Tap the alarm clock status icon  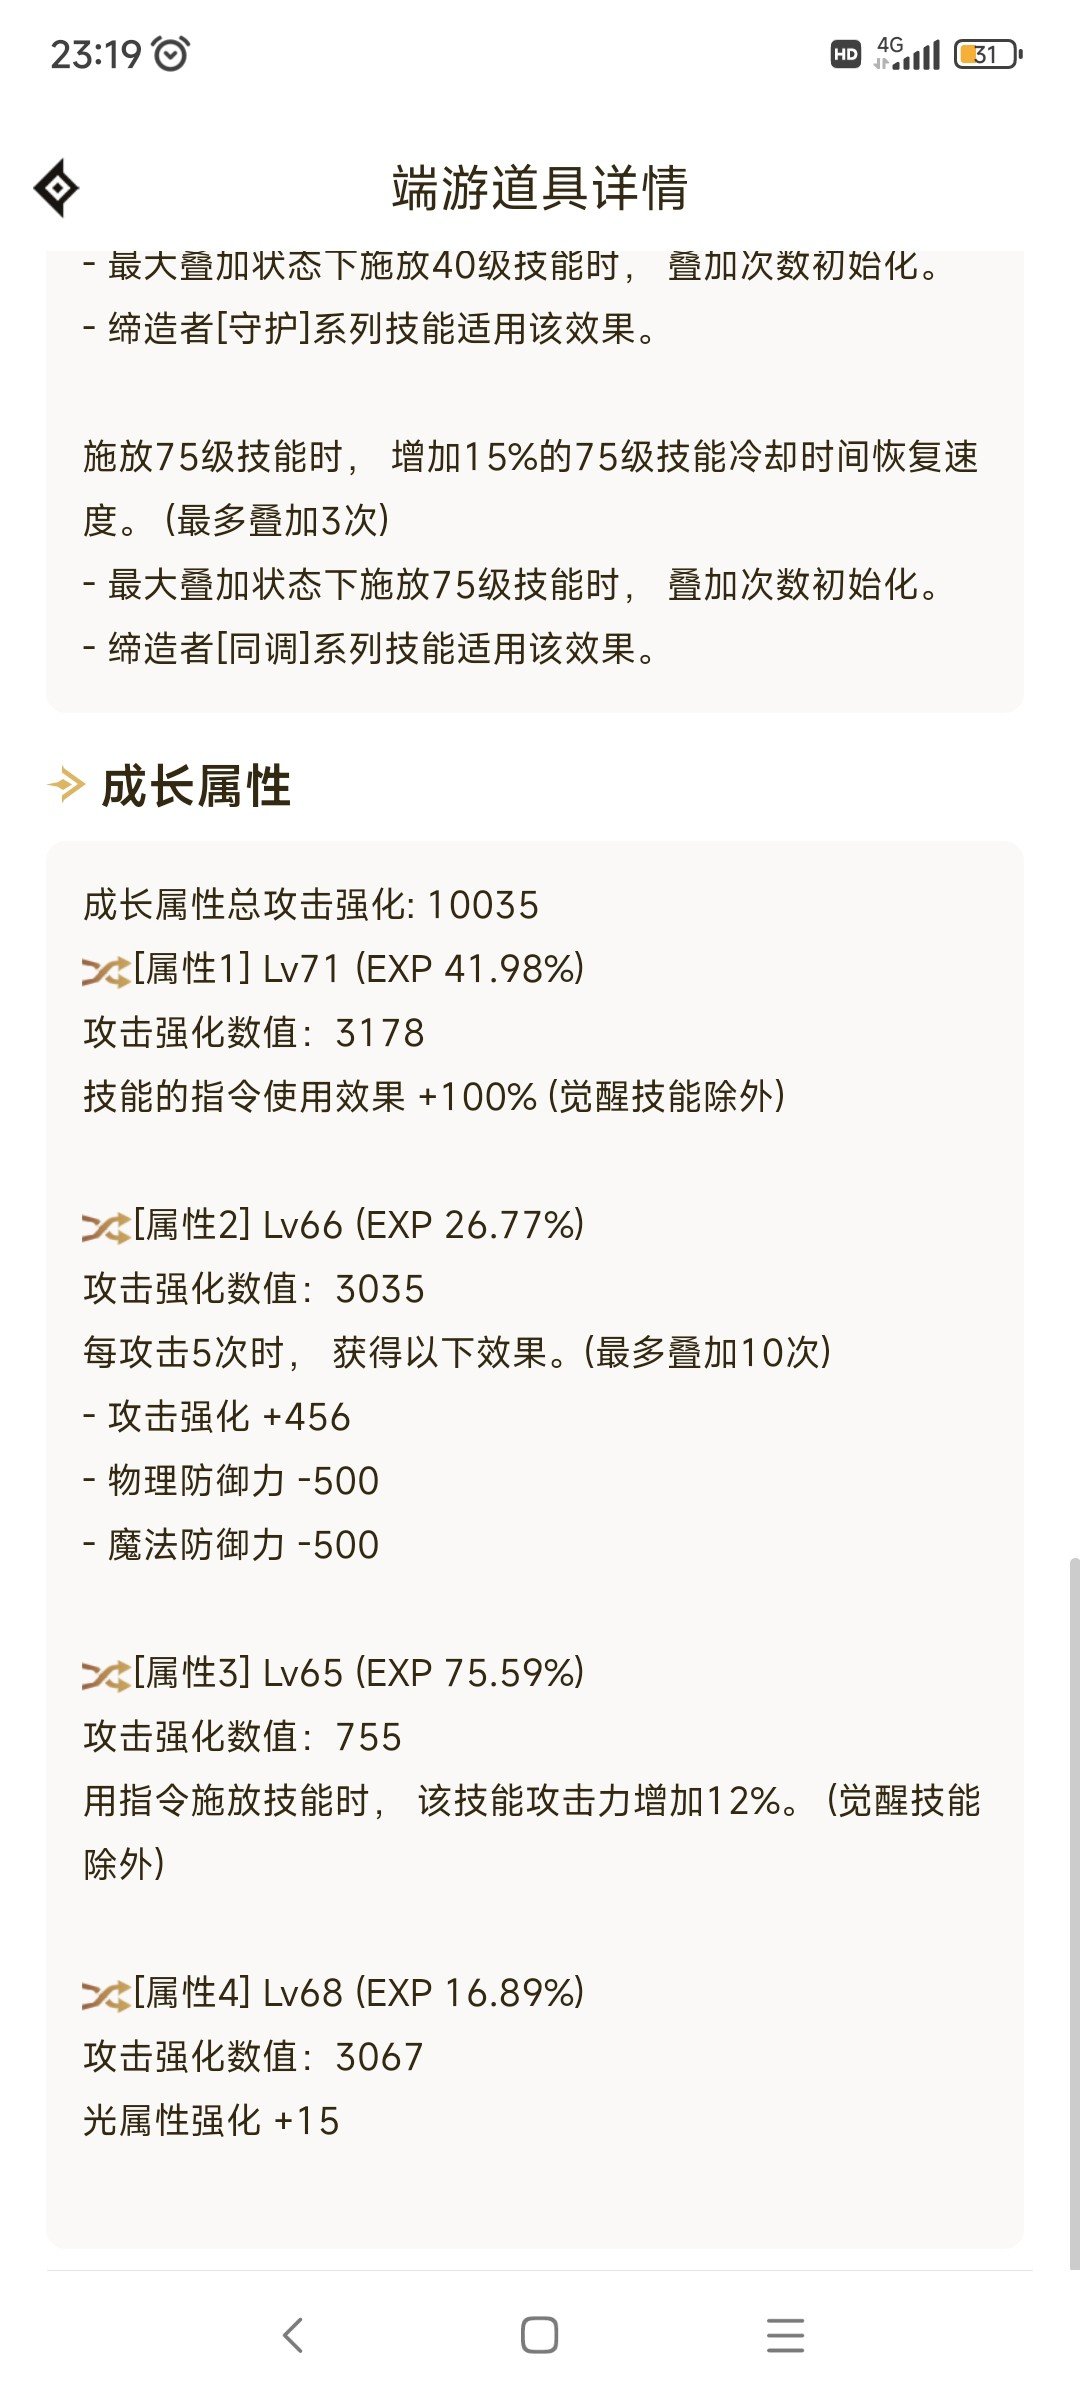pos(171,54)
